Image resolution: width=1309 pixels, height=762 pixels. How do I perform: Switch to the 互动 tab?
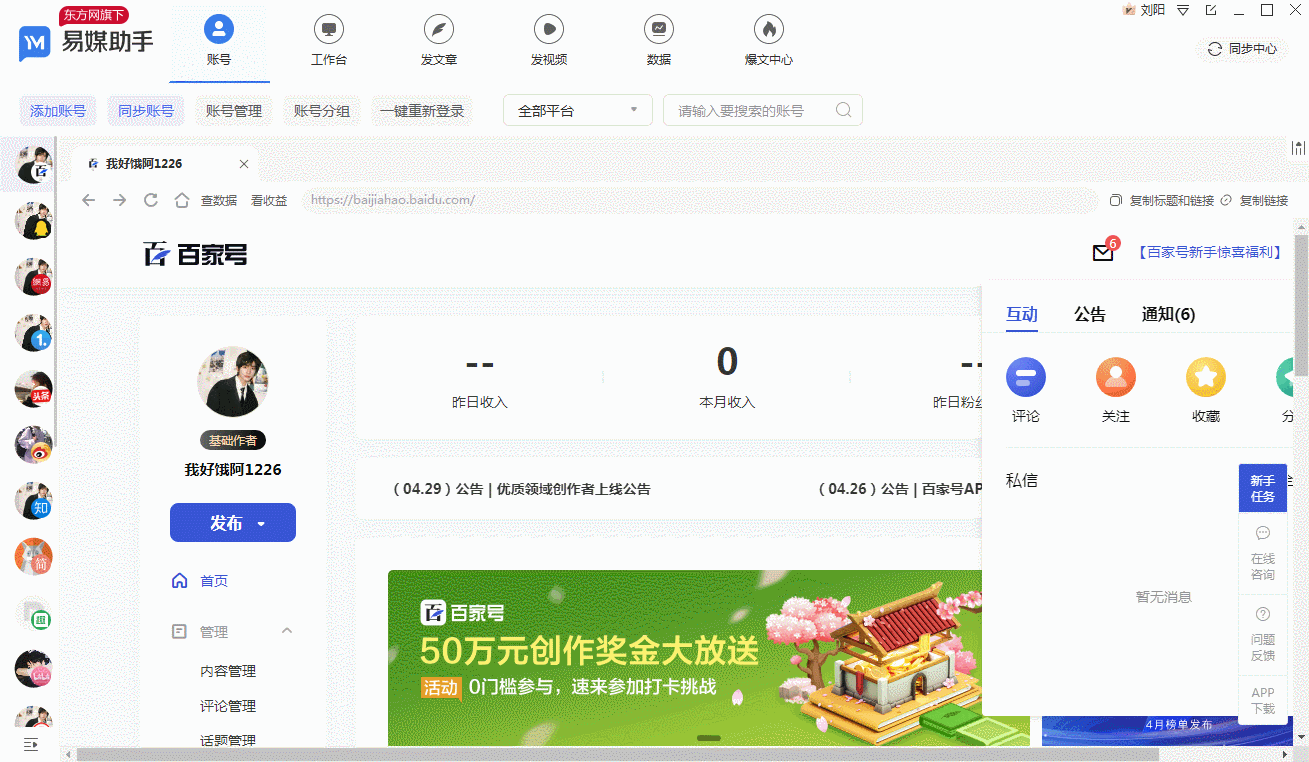point(1022,315)
